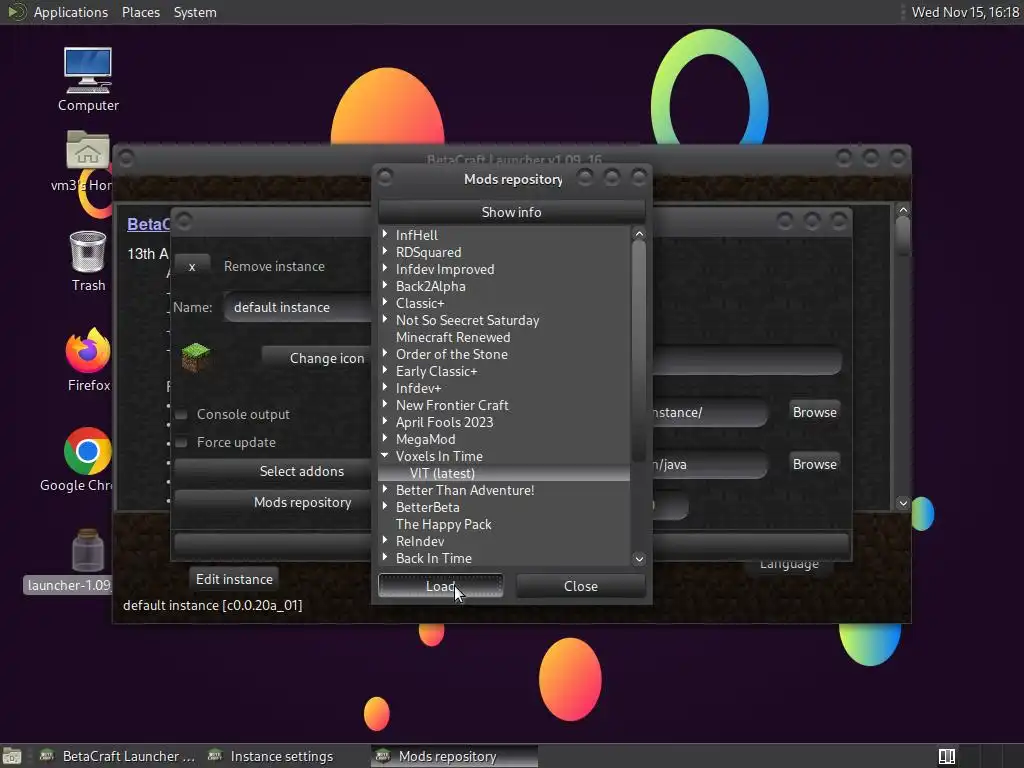Click launcher changelog scroll down arrow
The image size is (1024, 768).
pyautogui.click(x=903, y=503)
